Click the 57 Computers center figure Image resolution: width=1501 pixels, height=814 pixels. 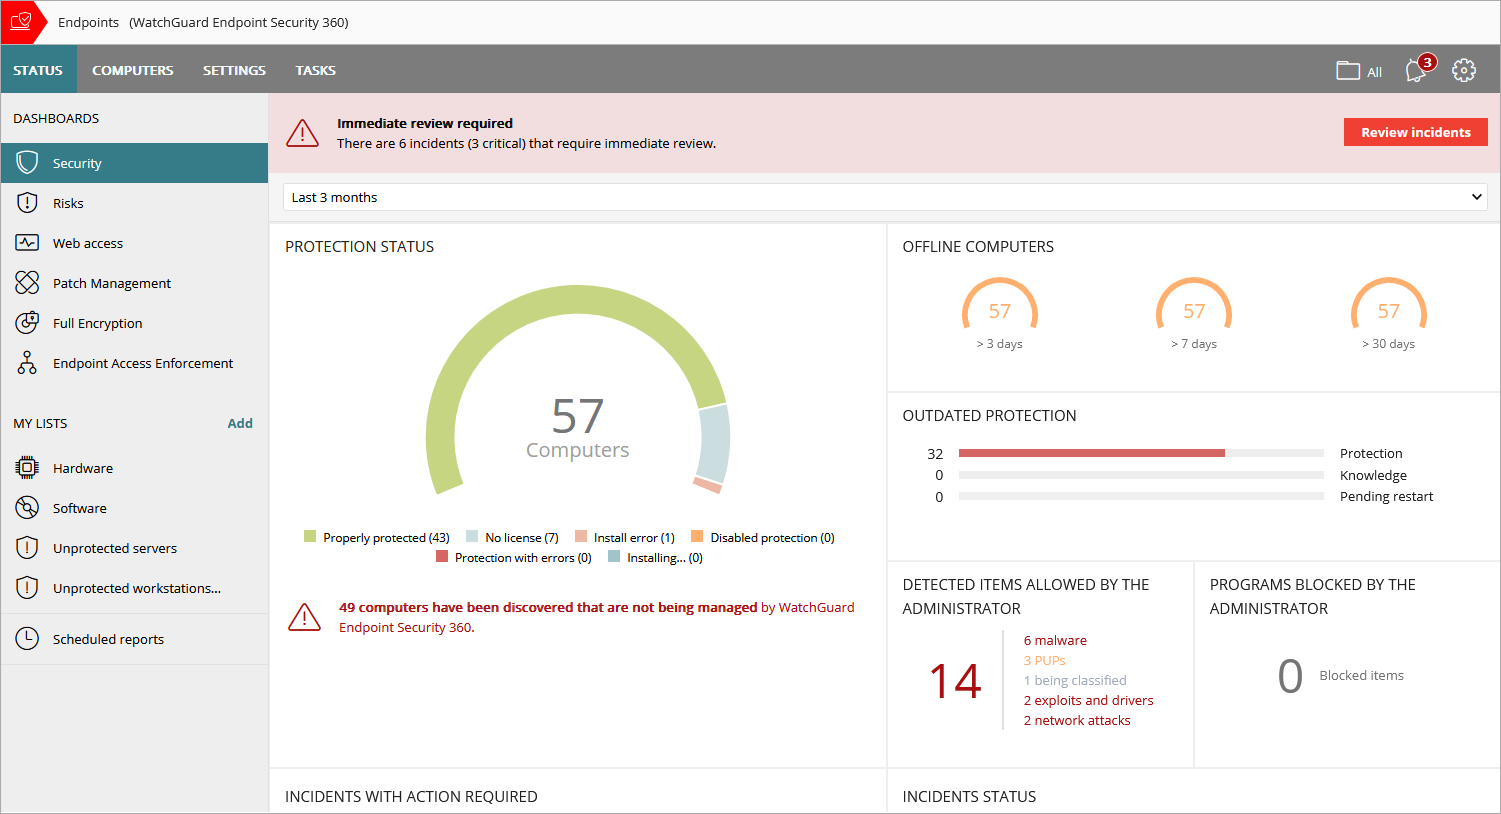(578, 428)
